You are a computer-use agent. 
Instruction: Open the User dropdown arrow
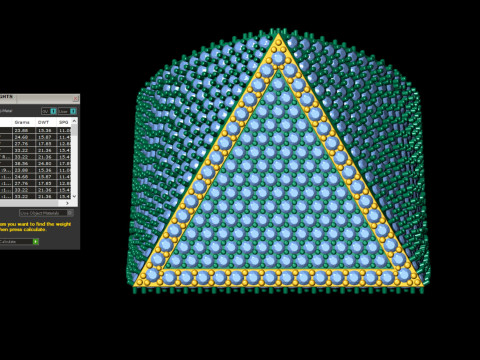click(x=73, y=111)
